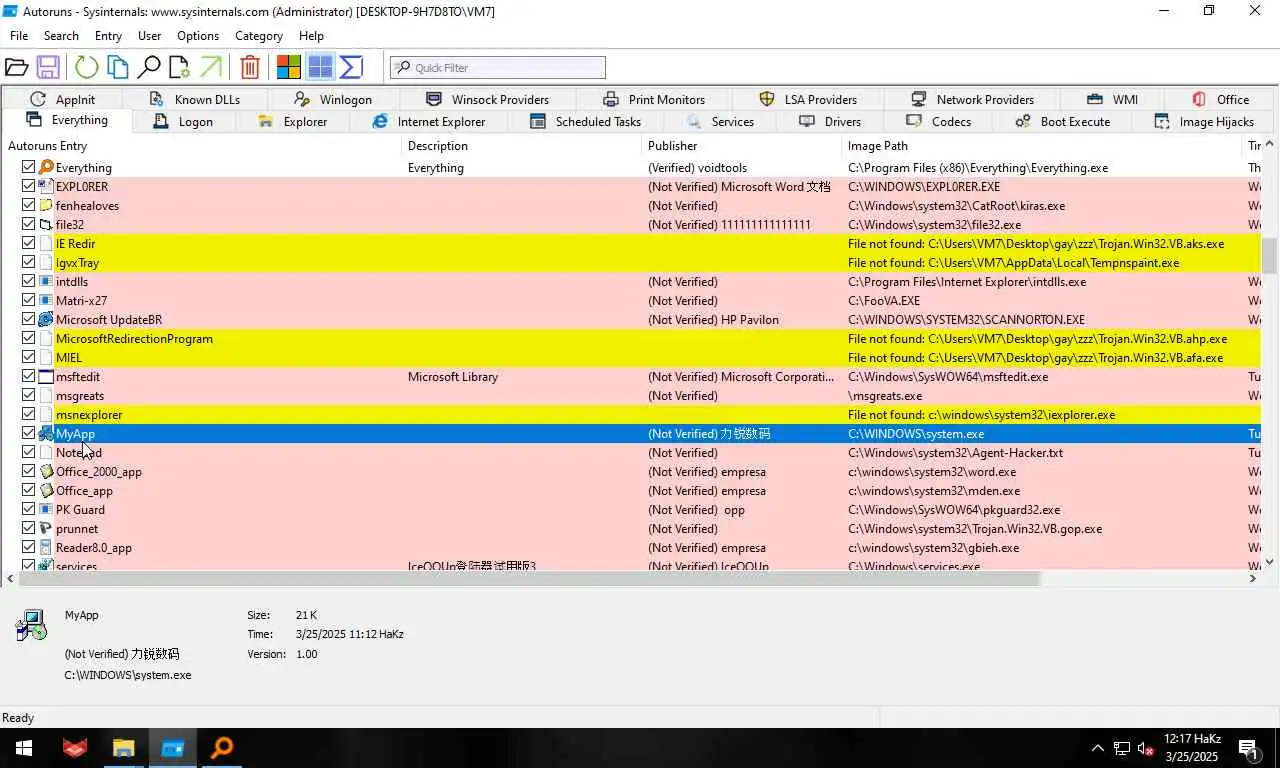Screen dimensions: 1280x768
Task: Refresh the autoruns scan
Action: (x=87, y=67)
